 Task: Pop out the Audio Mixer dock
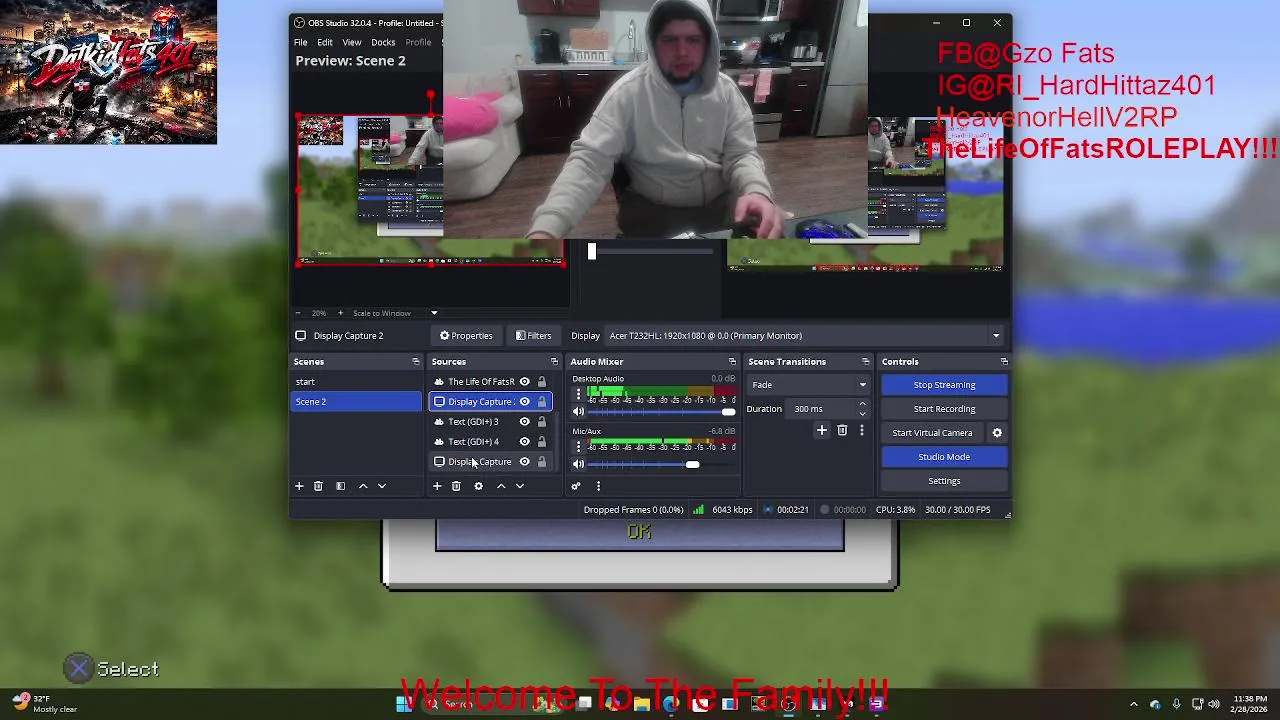pyautogui.click(x=732, y=362)
